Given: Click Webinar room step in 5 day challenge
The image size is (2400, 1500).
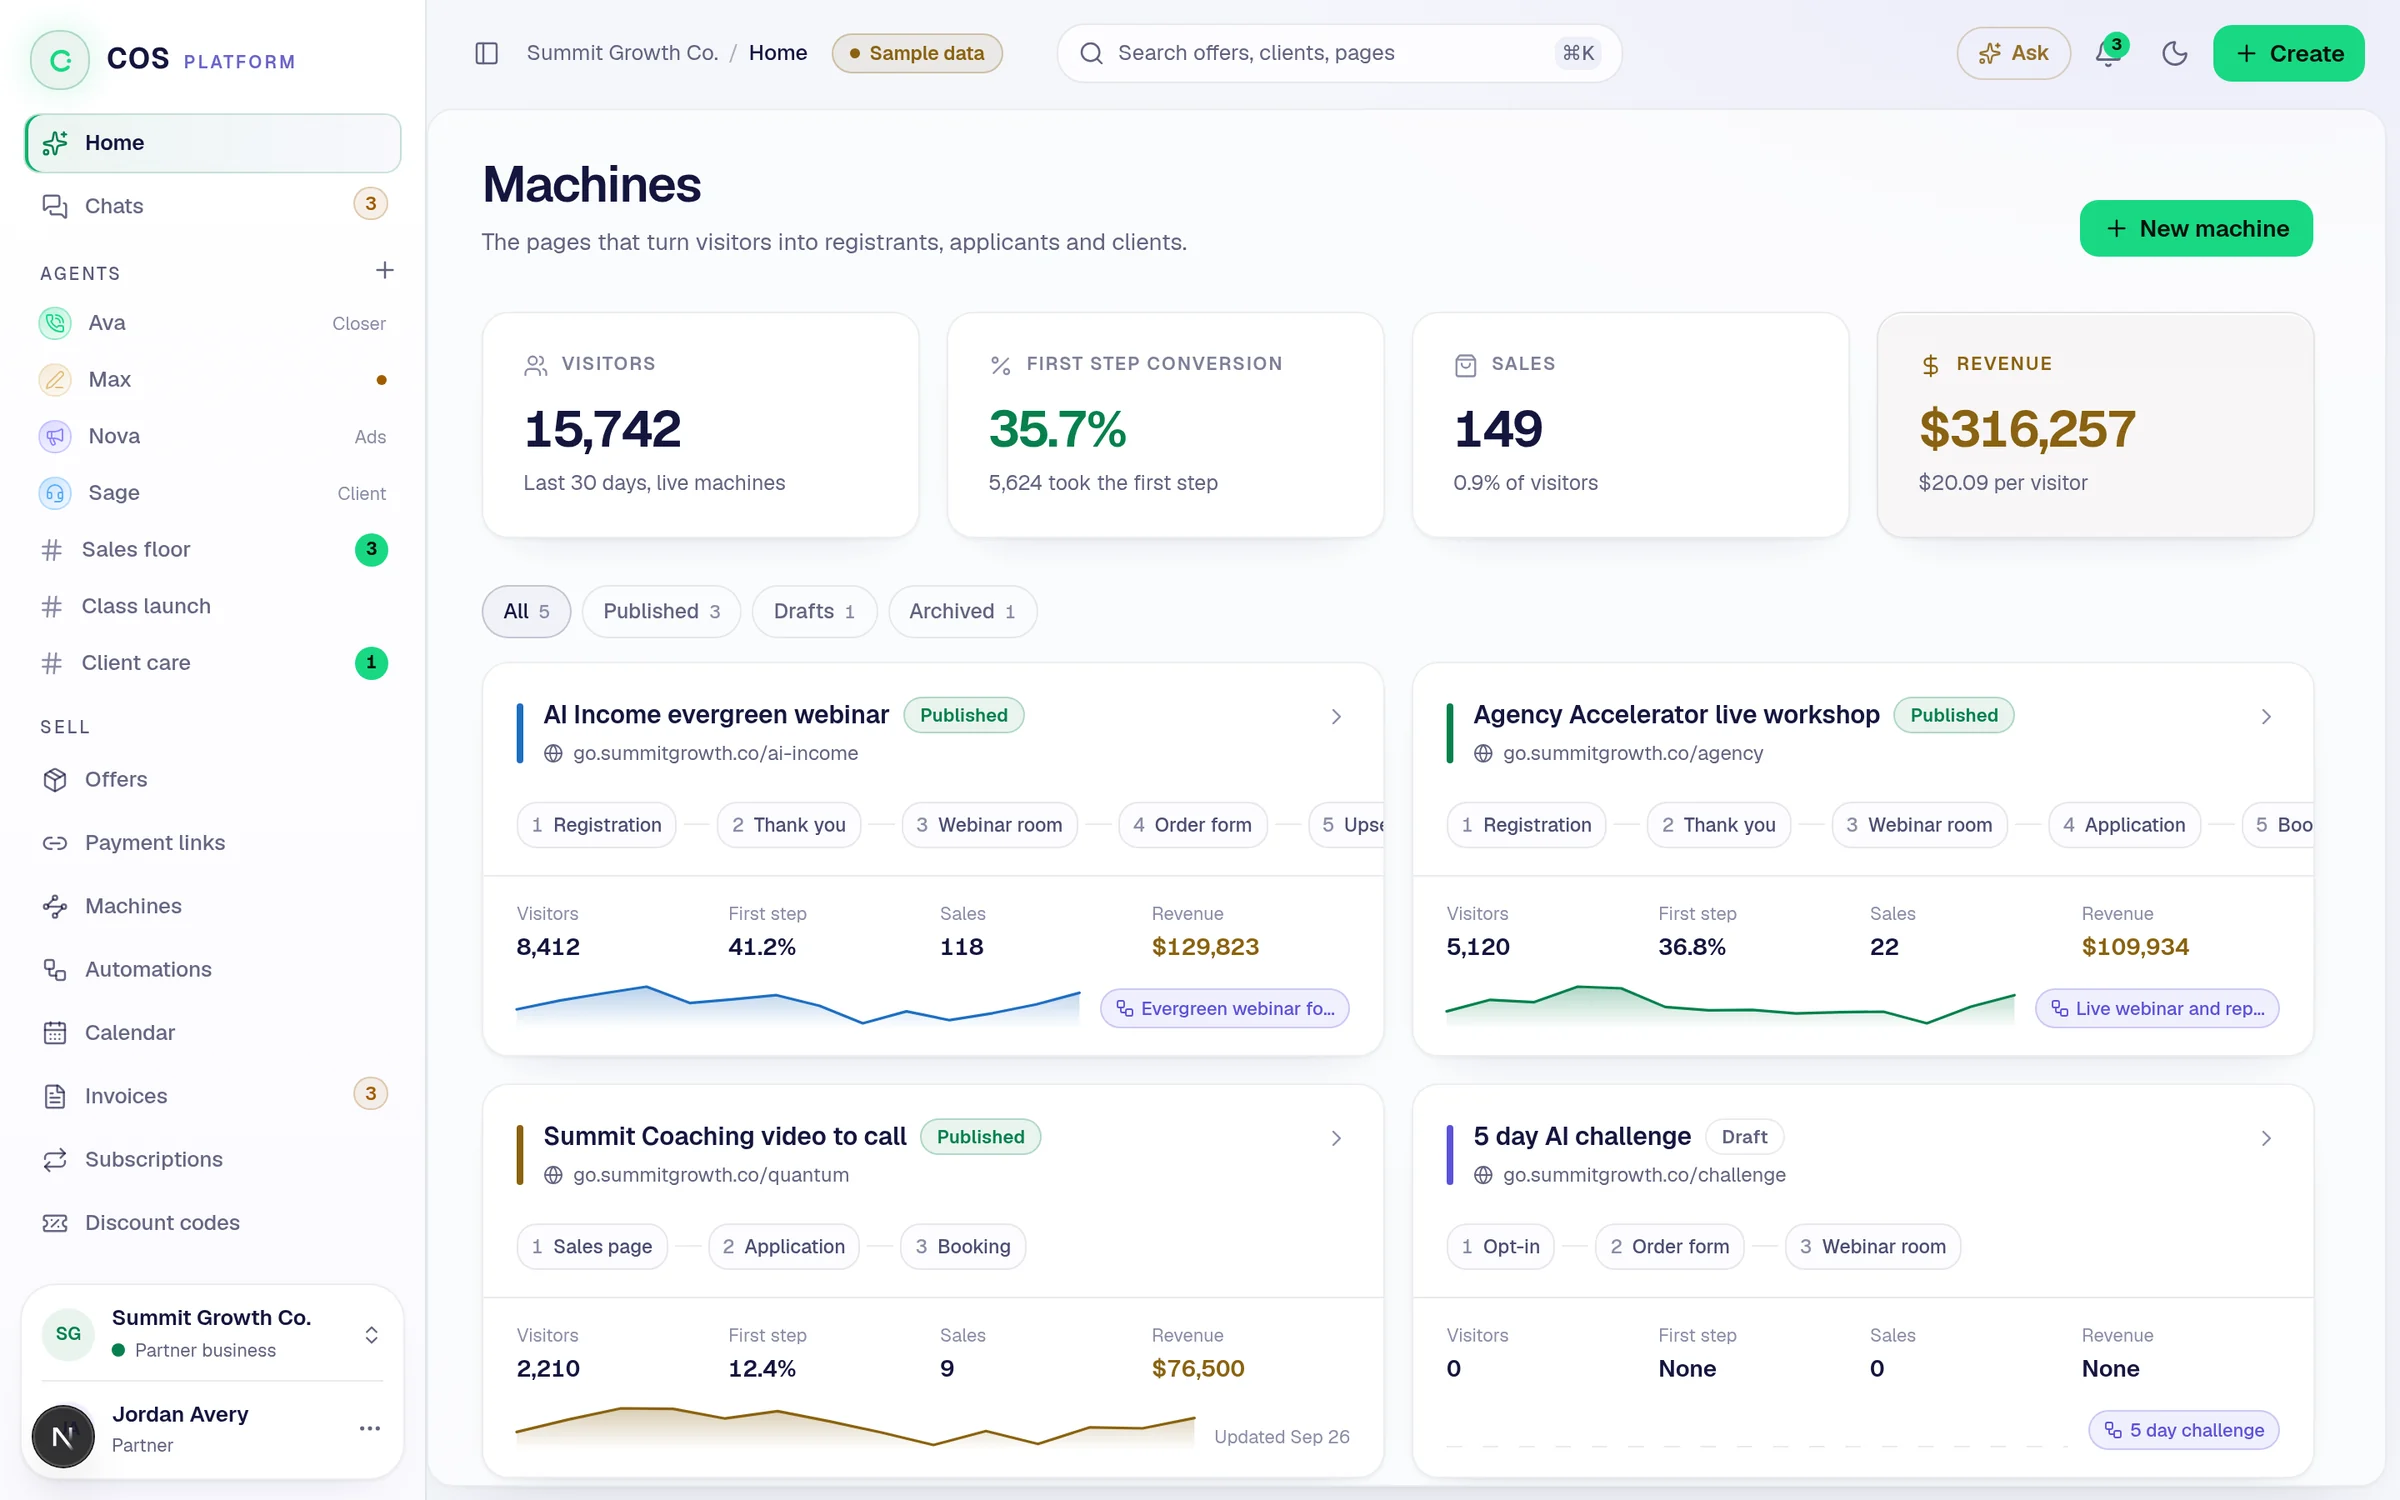Looking at the screenshot, I should tap(1873, 1247).
